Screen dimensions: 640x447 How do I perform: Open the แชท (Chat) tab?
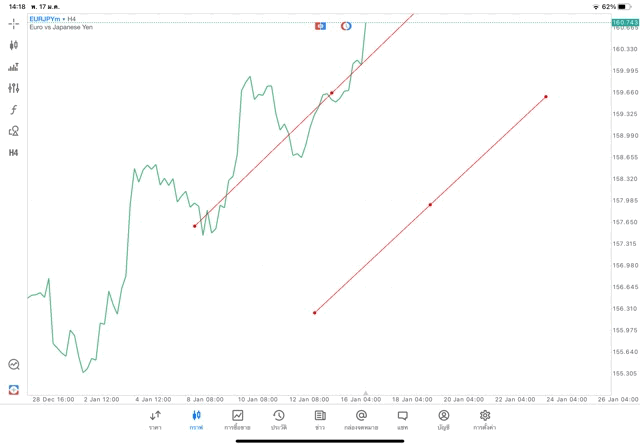point(402,419)
